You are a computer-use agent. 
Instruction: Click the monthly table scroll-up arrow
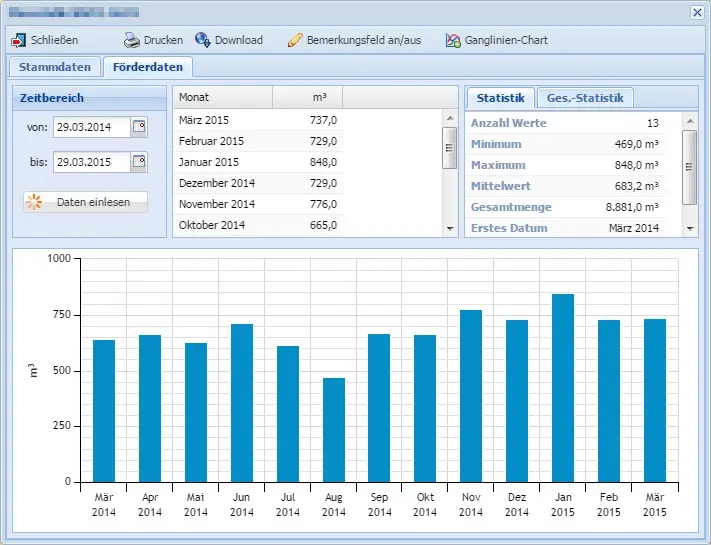(450, 118)
